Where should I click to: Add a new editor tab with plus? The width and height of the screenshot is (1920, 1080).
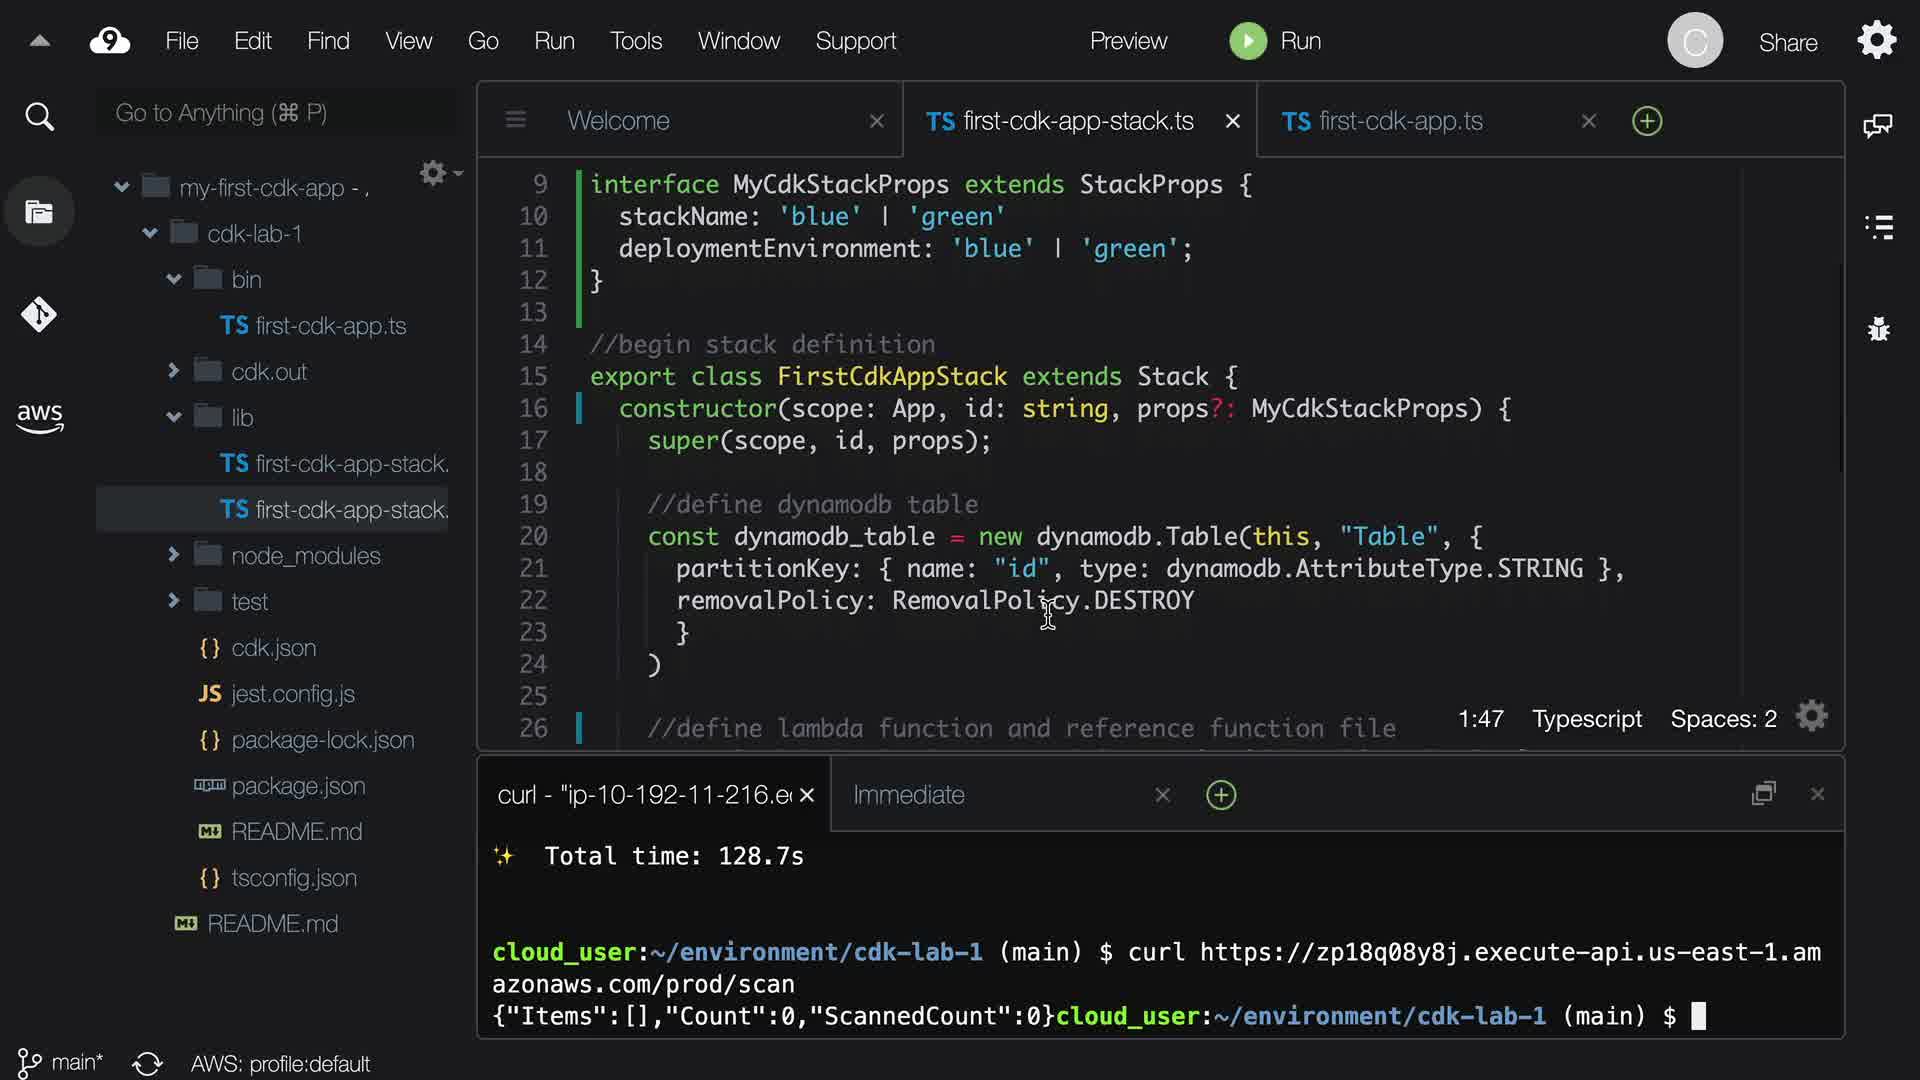pos(1646,121)
